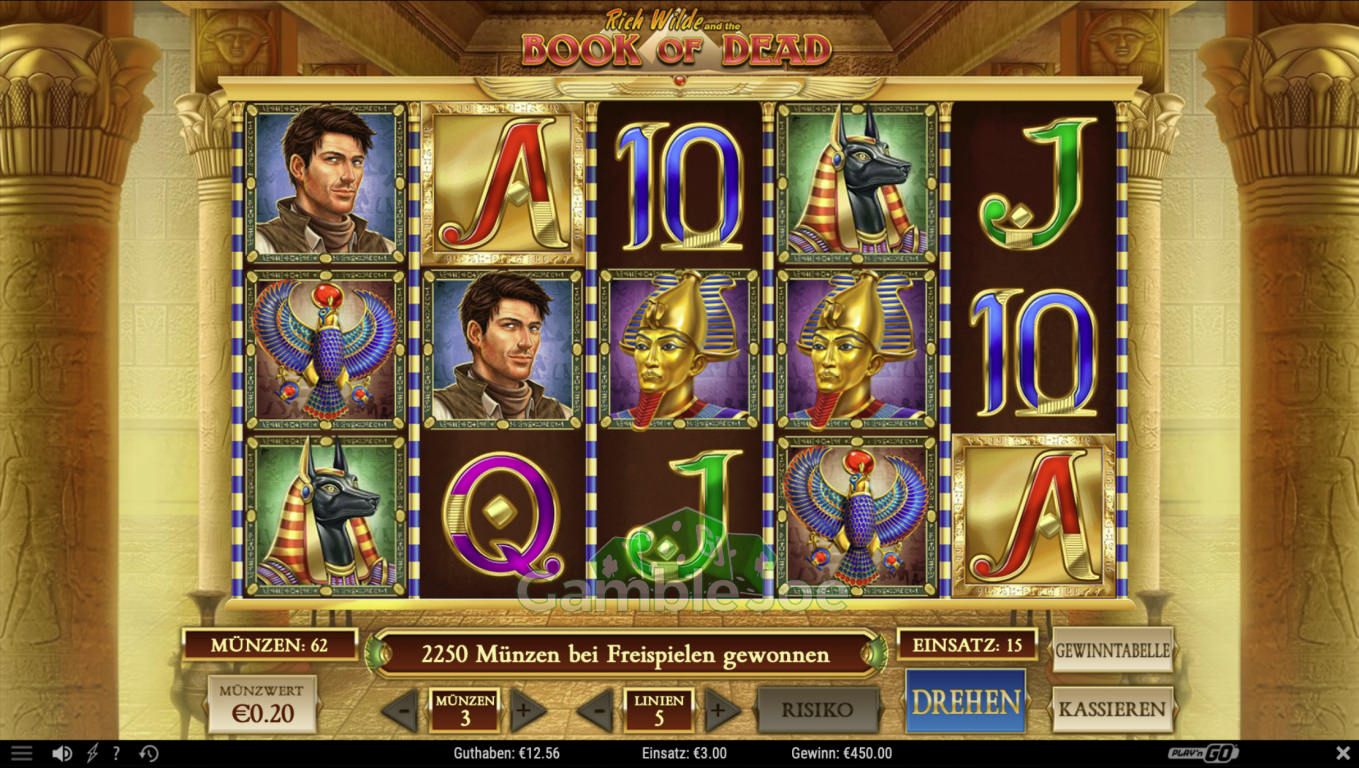
Task: Close the game with the X icon
Action: pos(1343,753)
